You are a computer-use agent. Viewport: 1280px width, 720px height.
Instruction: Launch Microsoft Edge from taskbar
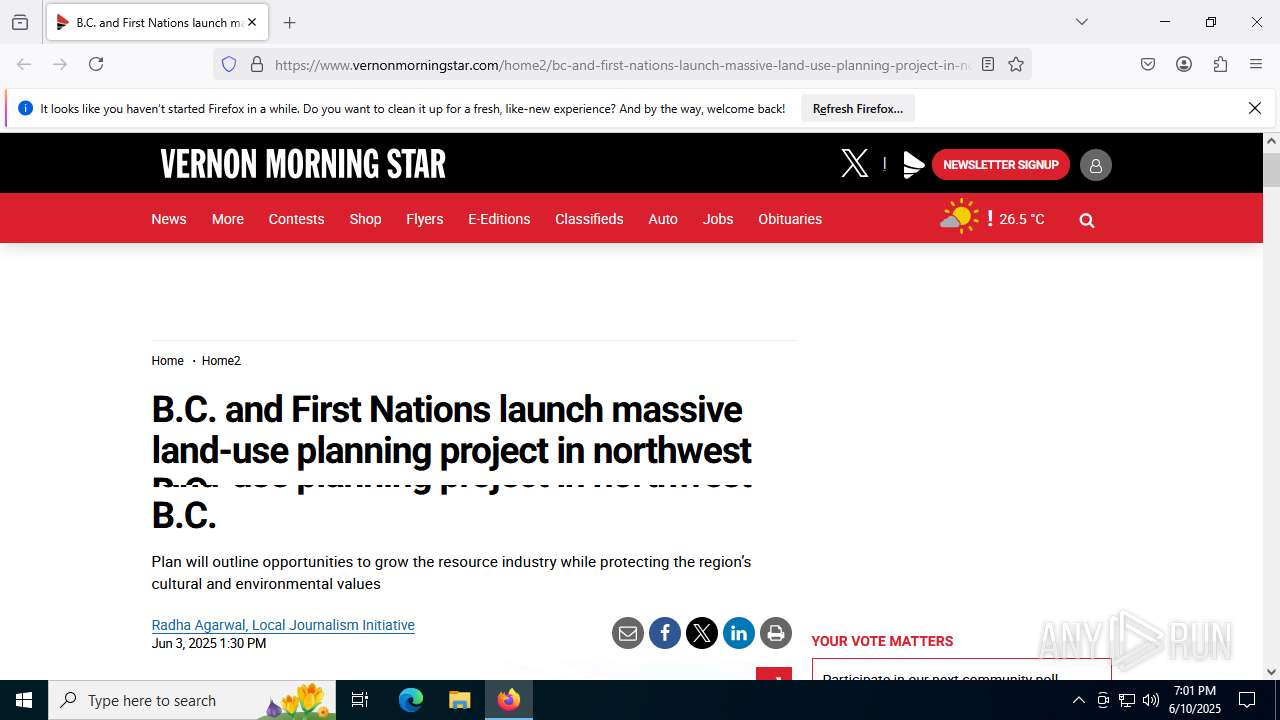click(411, 700)
